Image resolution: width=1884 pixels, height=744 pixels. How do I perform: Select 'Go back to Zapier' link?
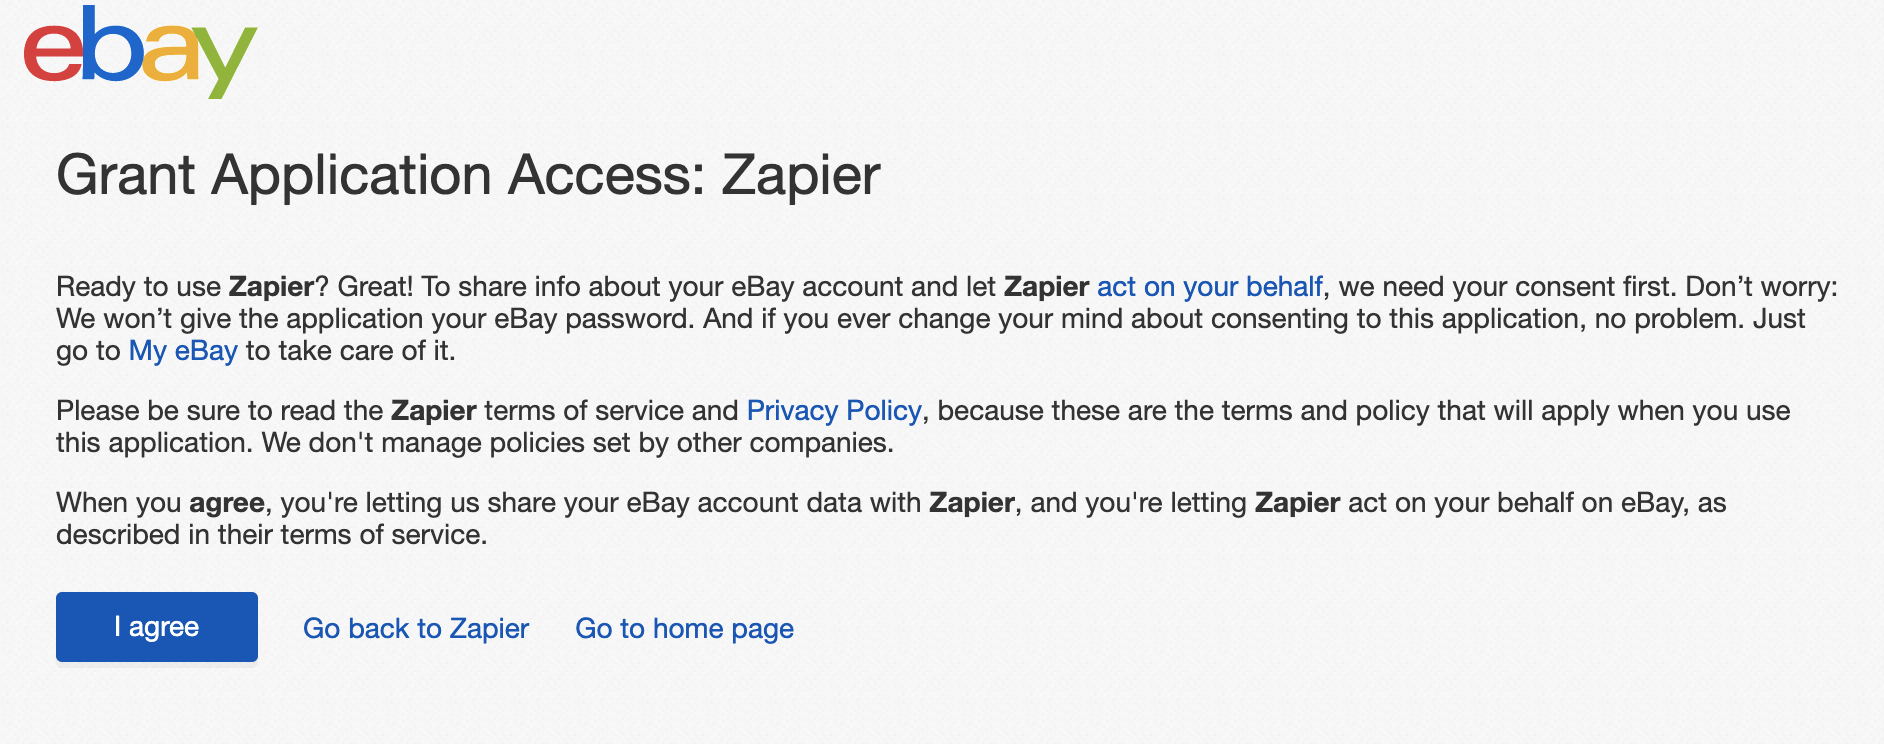tap(416, 628)
